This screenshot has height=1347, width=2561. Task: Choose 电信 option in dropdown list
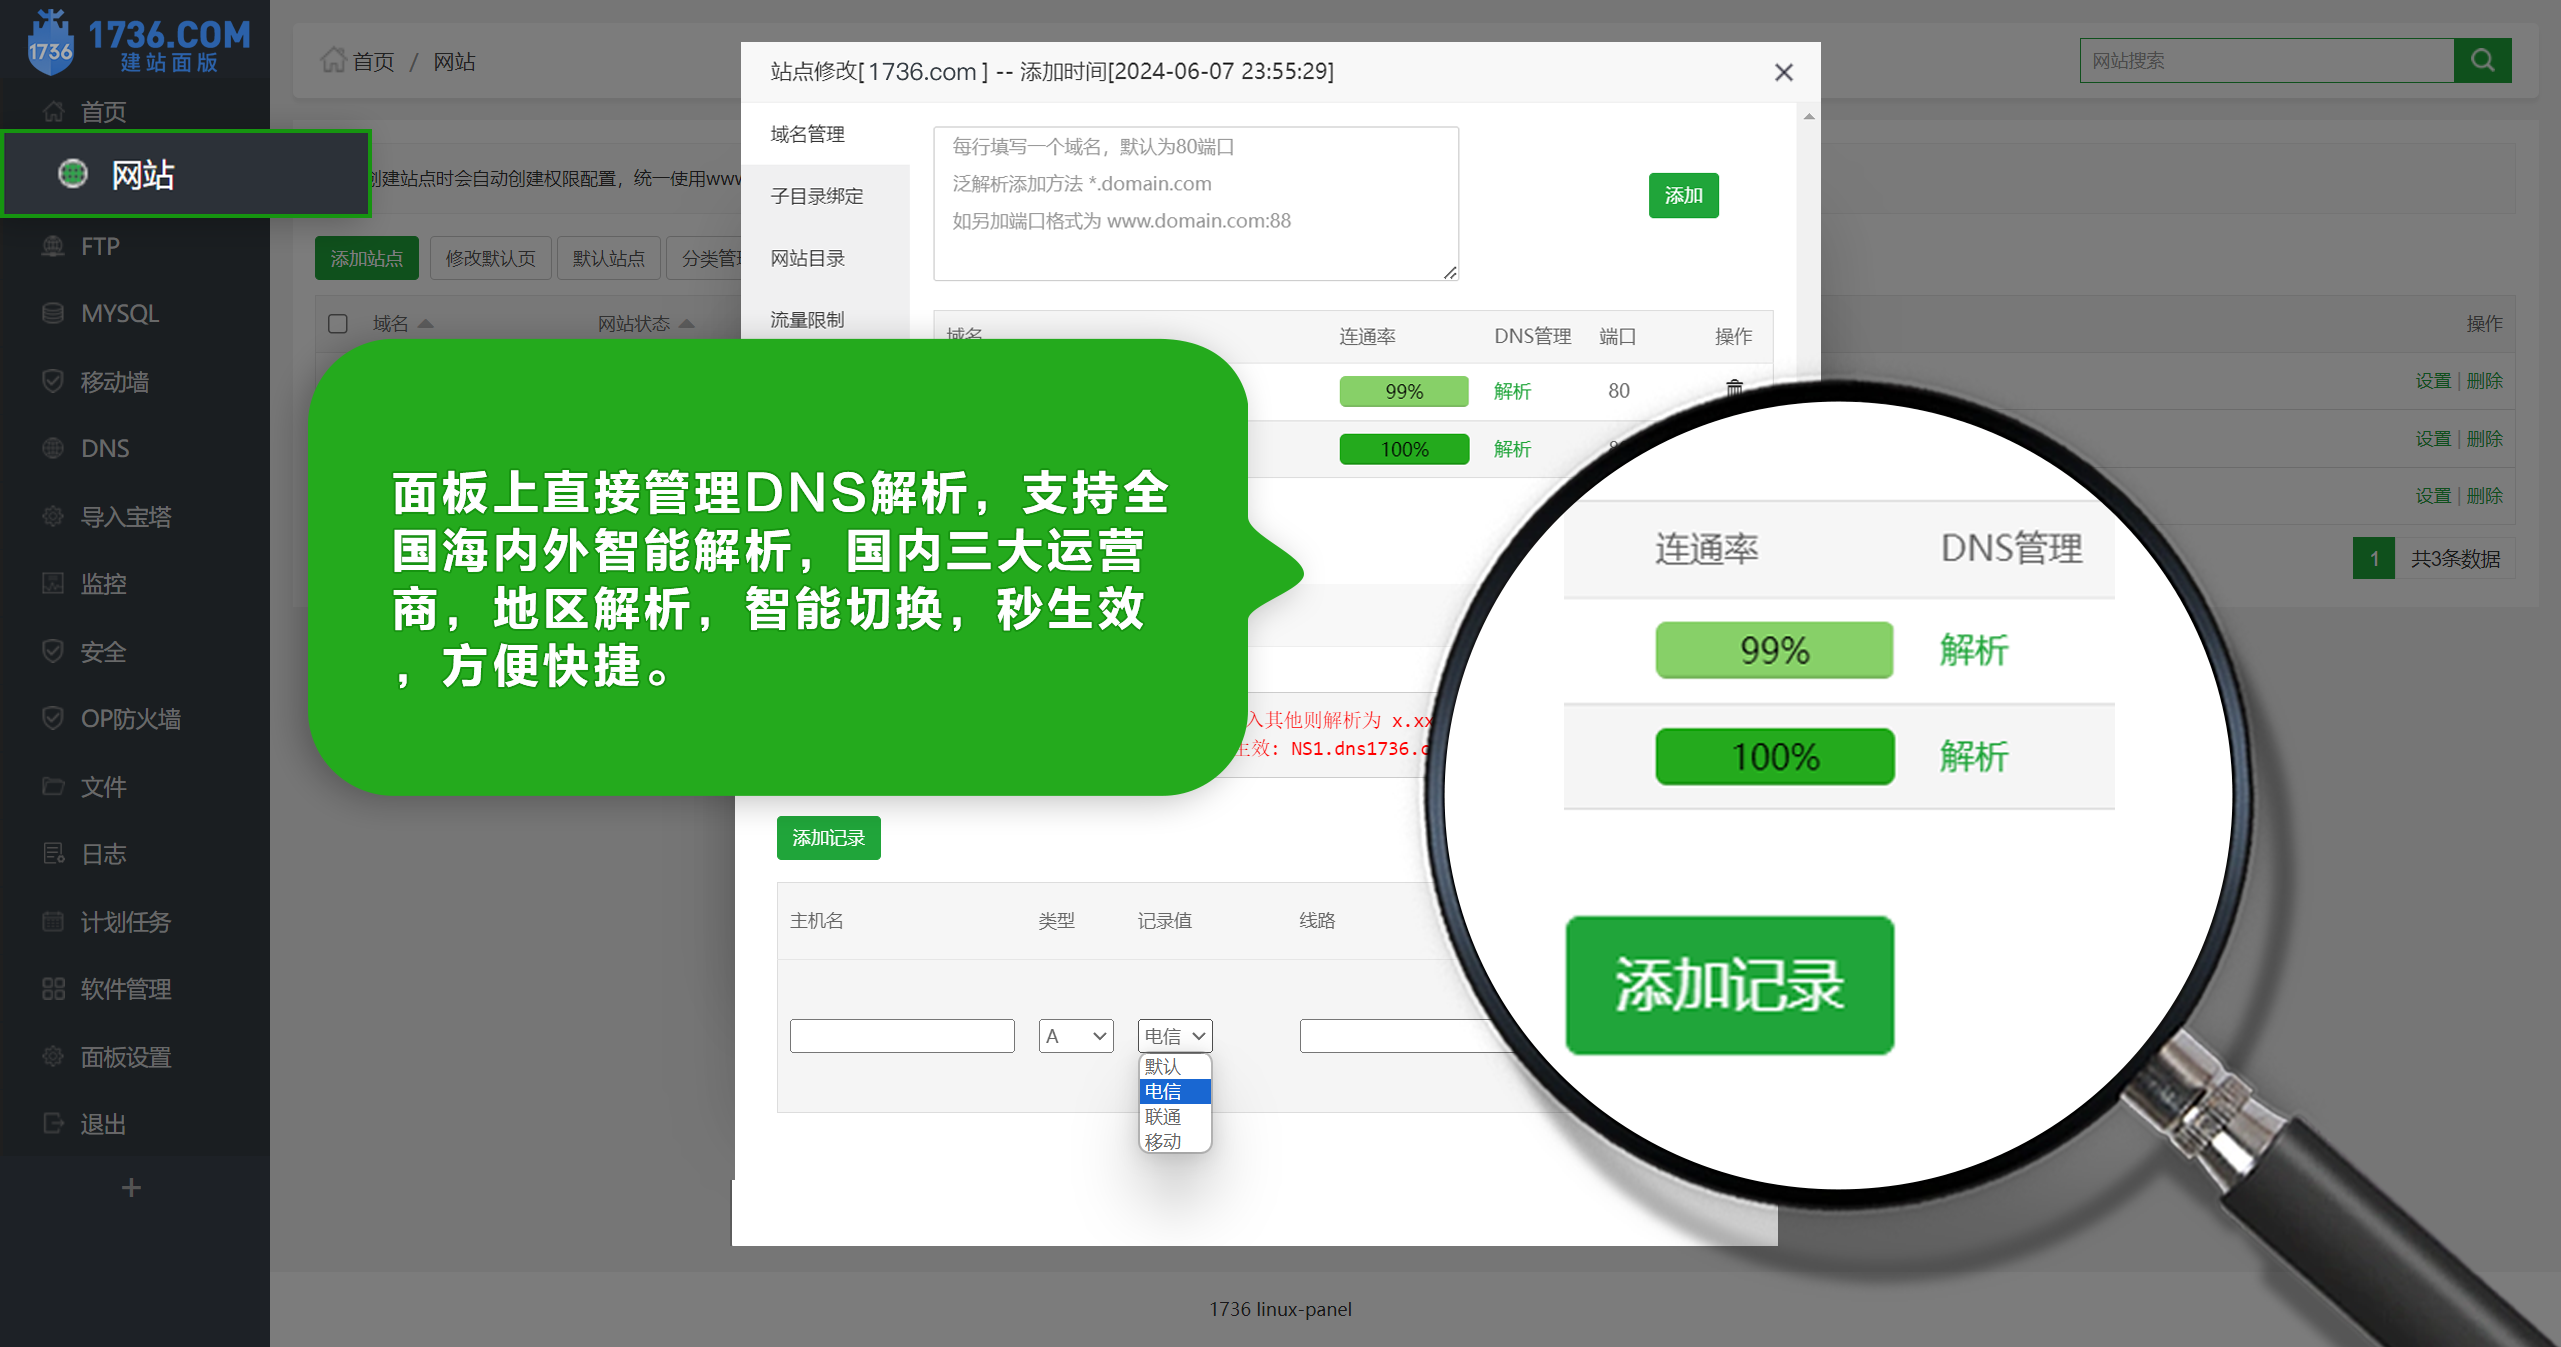1175,1091
